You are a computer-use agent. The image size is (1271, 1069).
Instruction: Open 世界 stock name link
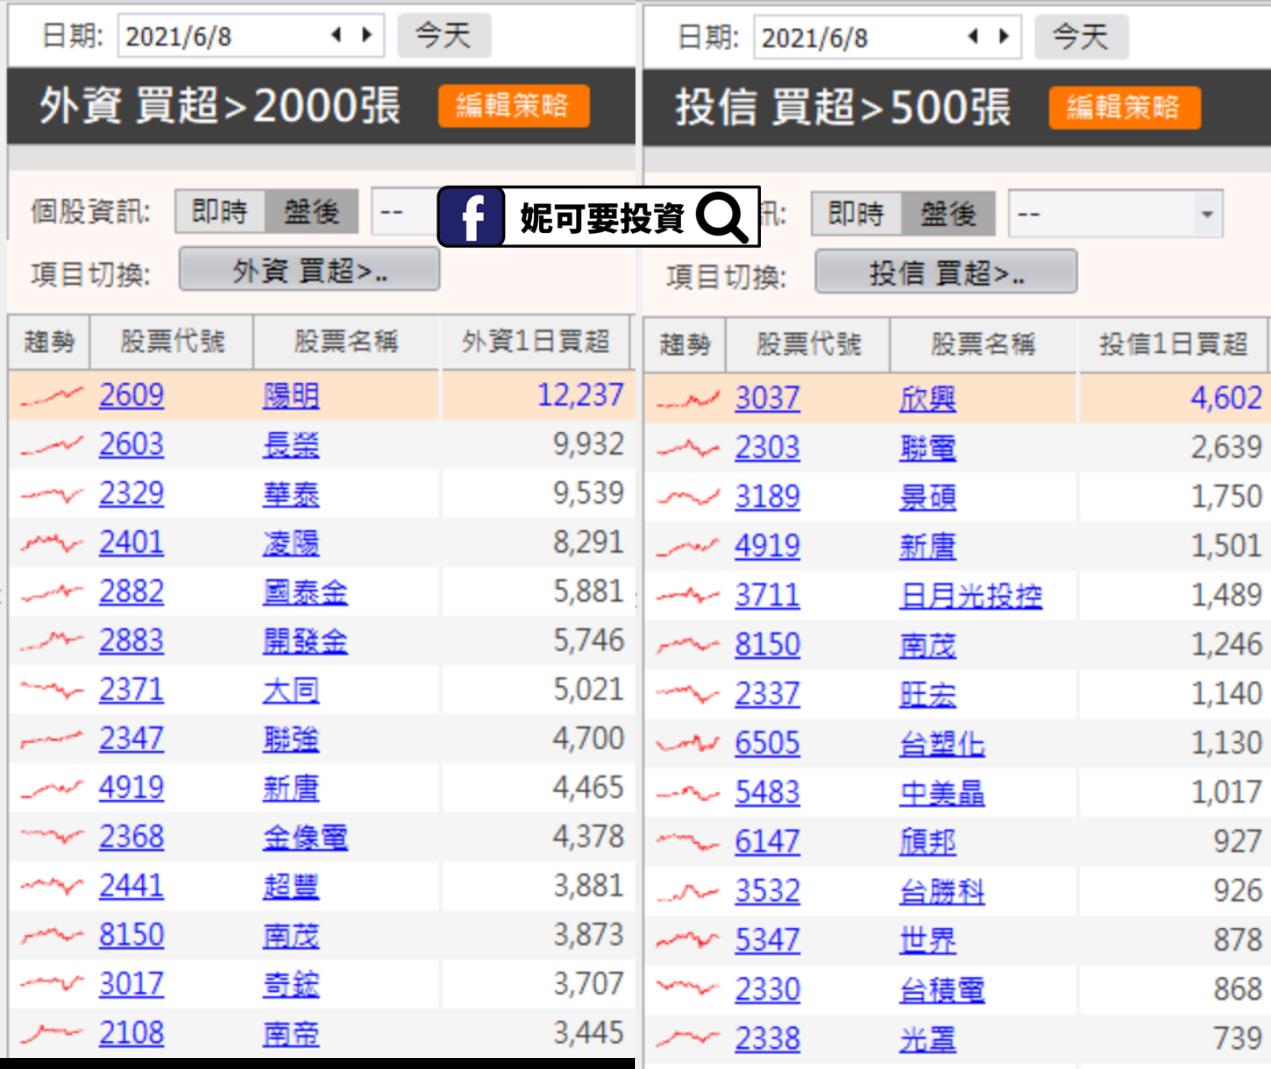tap(927, 940)
